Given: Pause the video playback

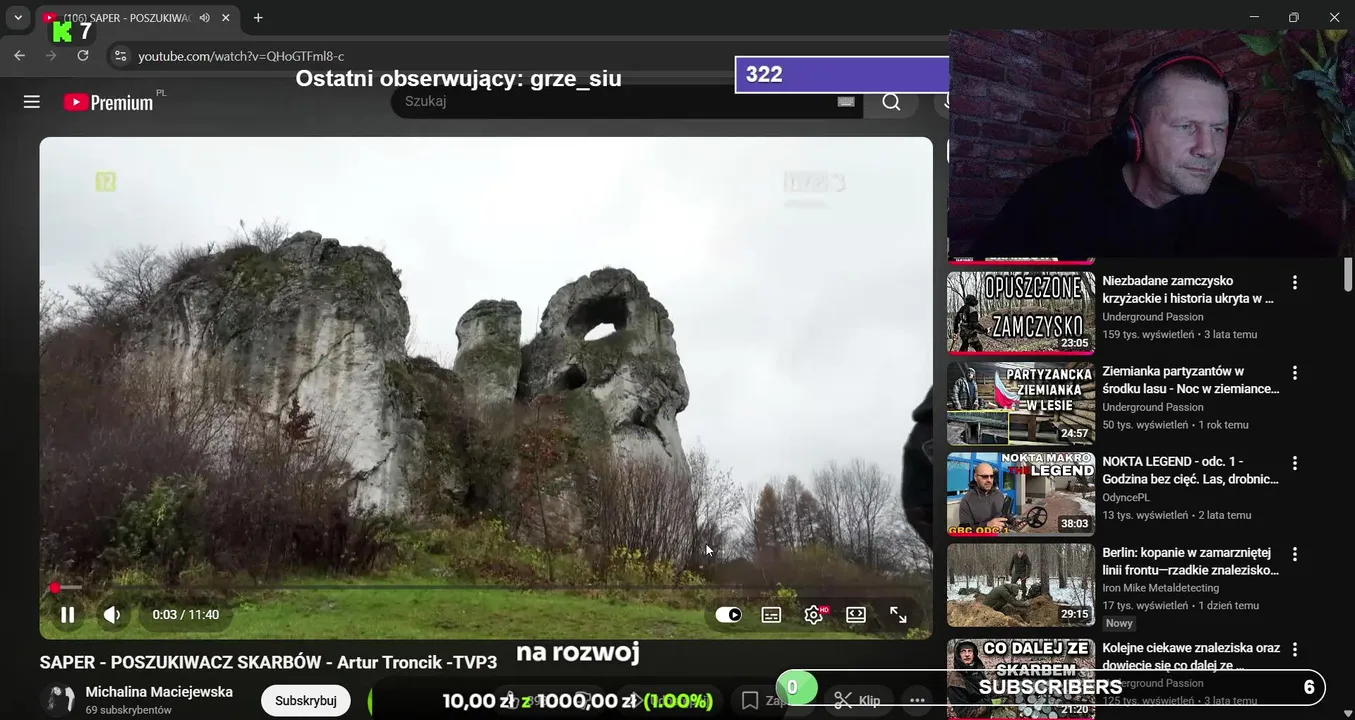Looking at the screenshot, I should [x=67, y=615].
